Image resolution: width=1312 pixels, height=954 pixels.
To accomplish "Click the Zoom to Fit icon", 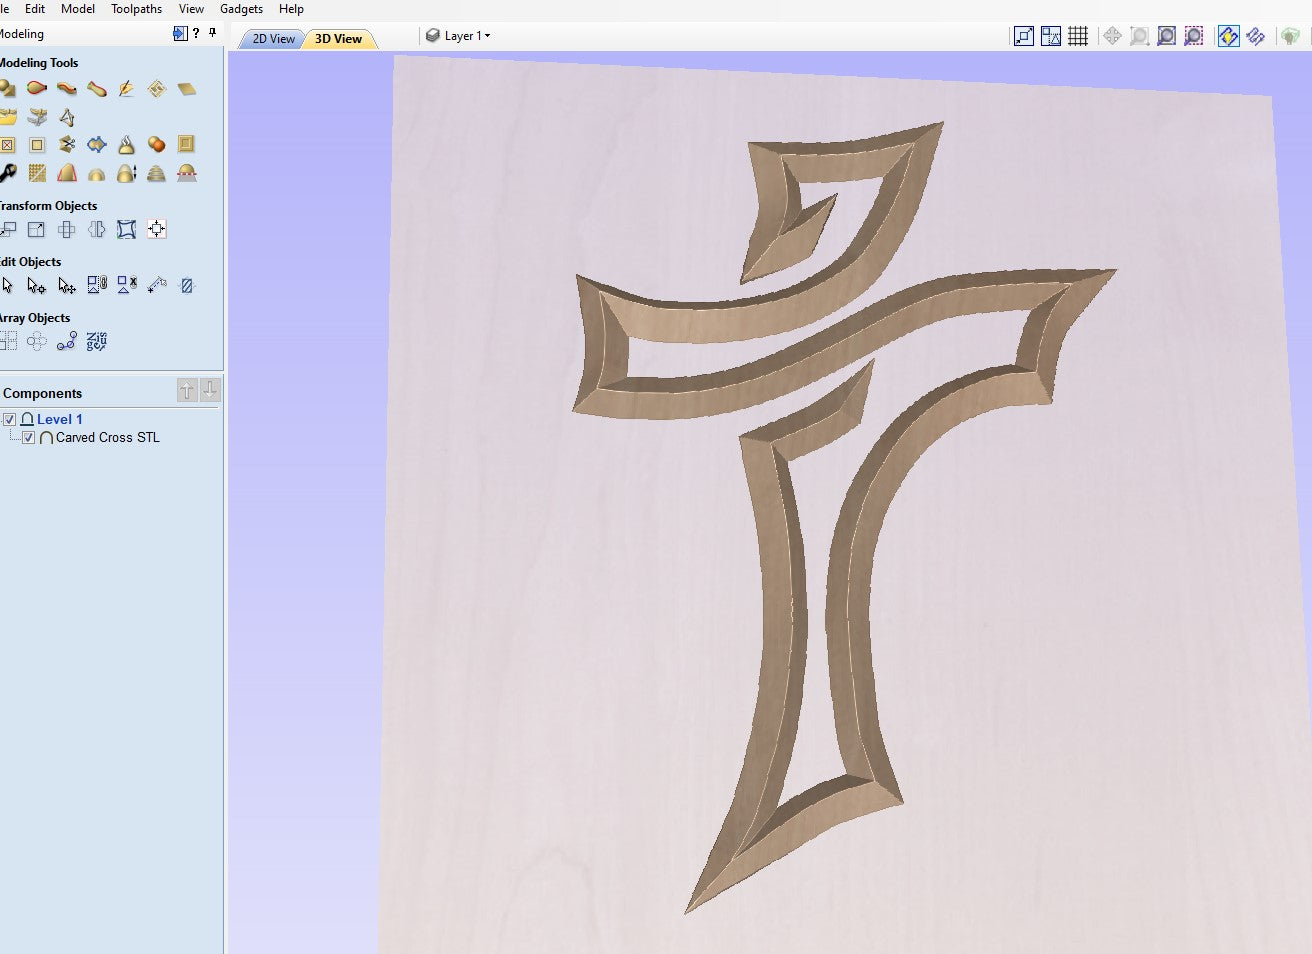I will coord(1166,36).
